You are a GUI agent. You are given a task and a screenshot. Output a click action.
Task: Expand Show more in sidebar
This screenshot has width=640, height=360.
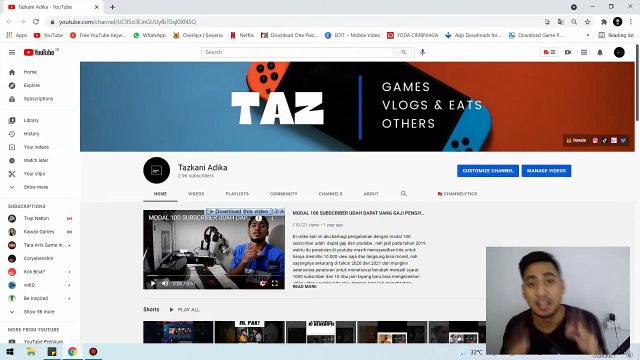(36, 187)
